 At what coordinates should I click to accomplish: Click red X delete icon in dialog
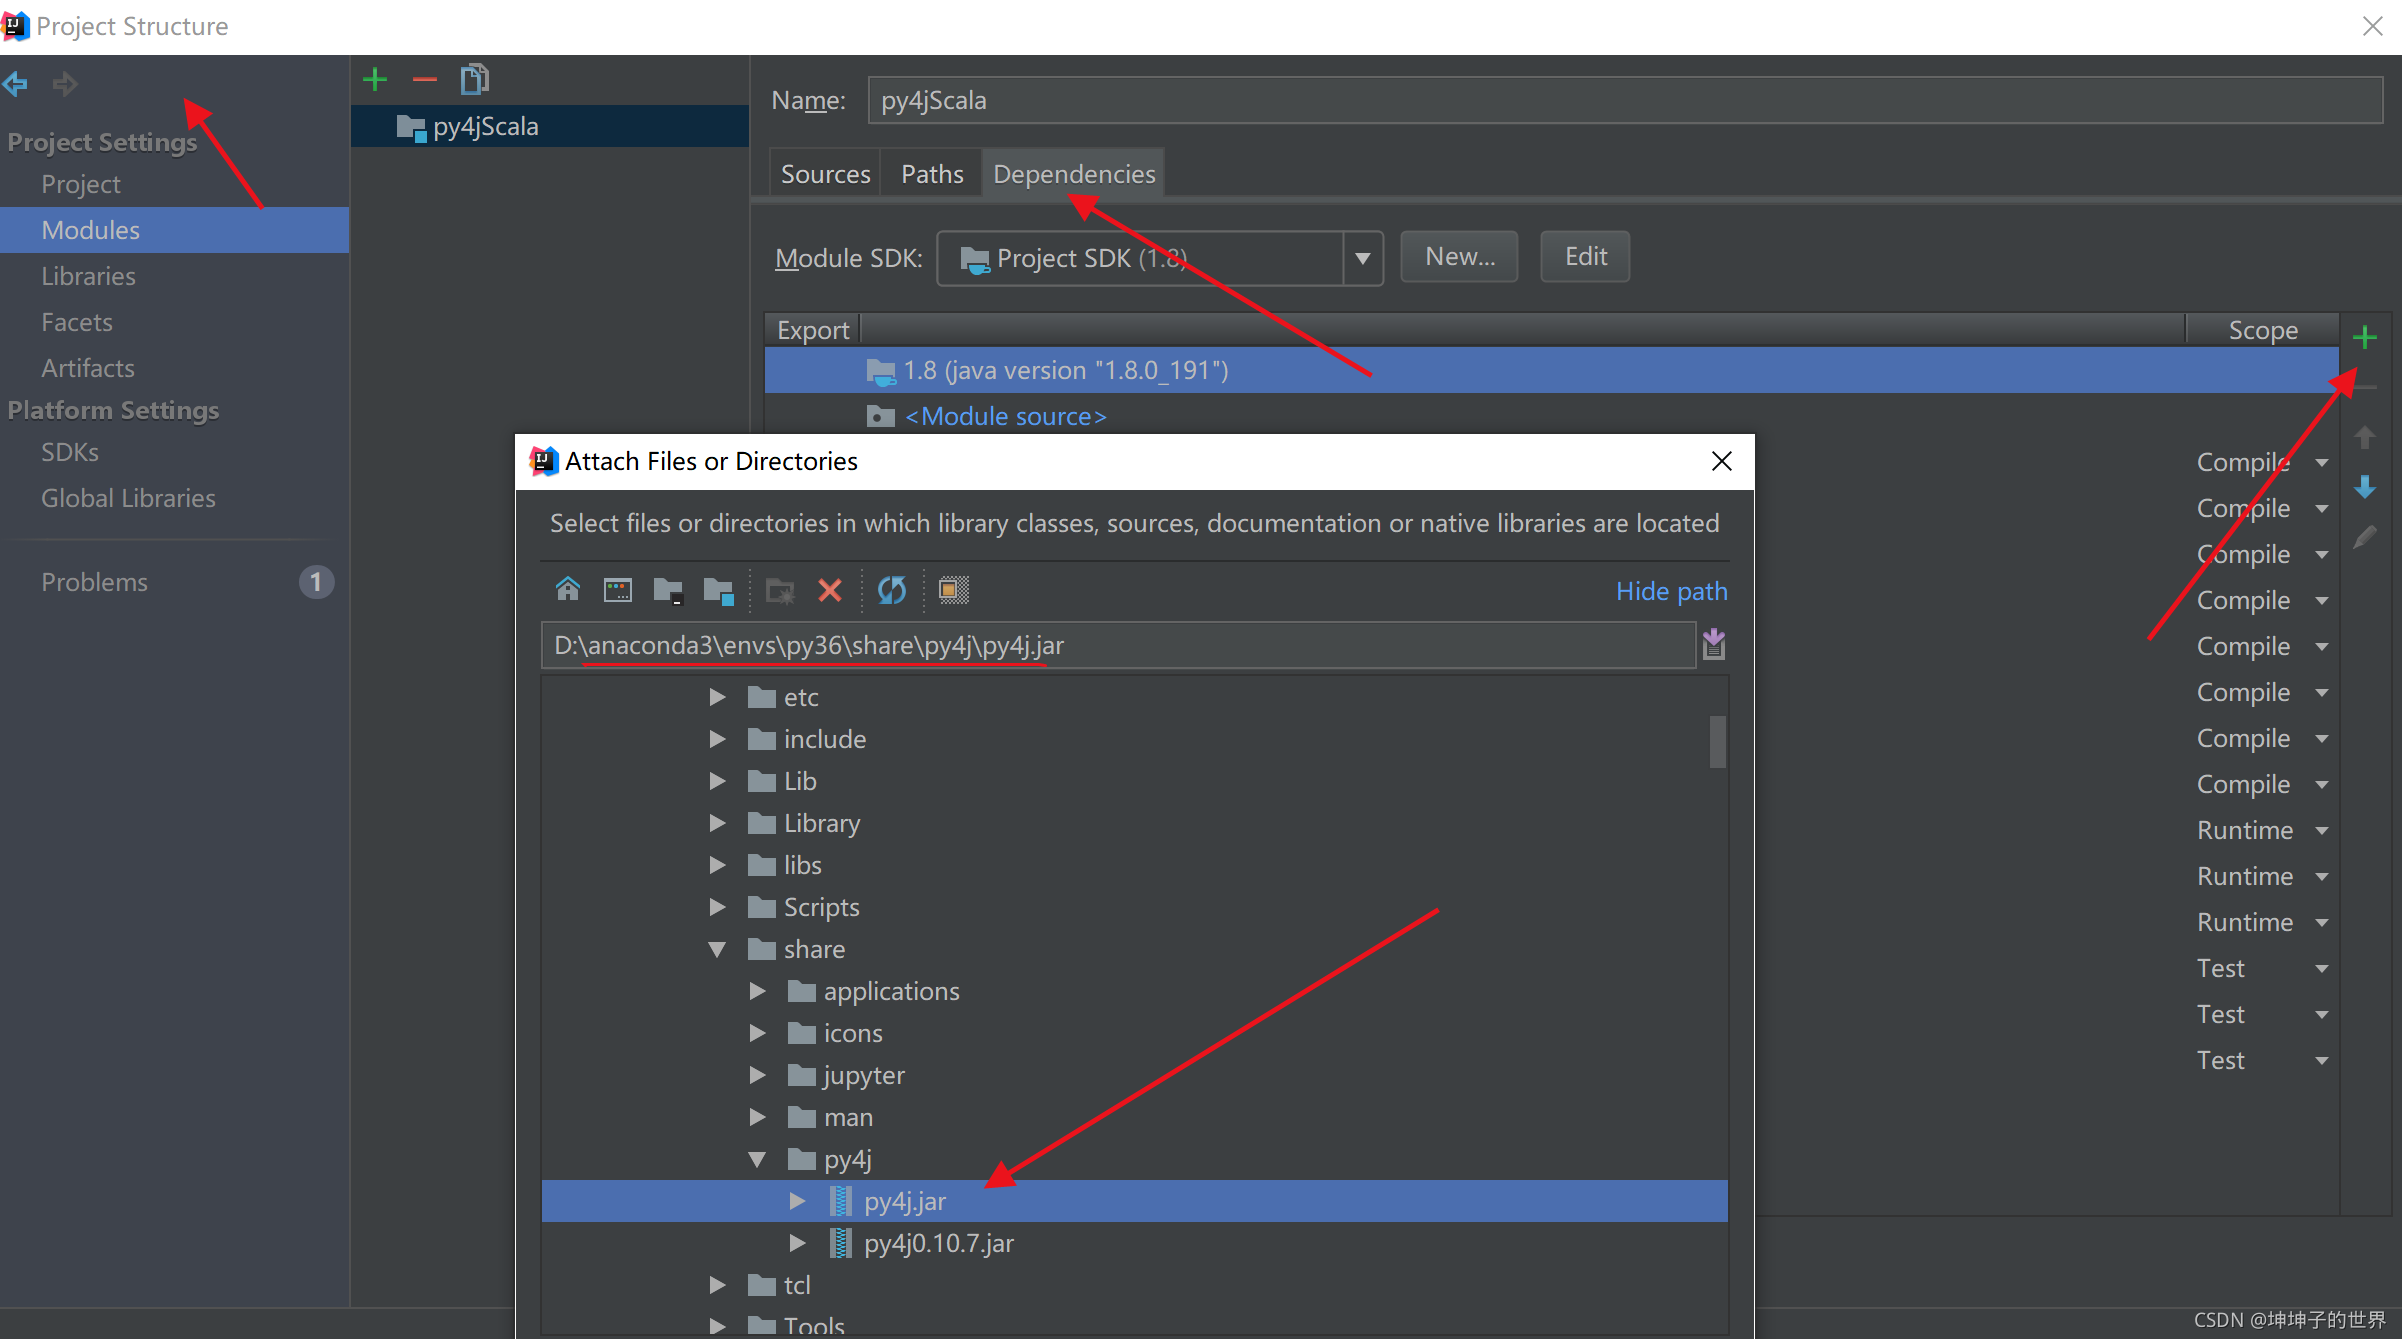pos(829,590)
